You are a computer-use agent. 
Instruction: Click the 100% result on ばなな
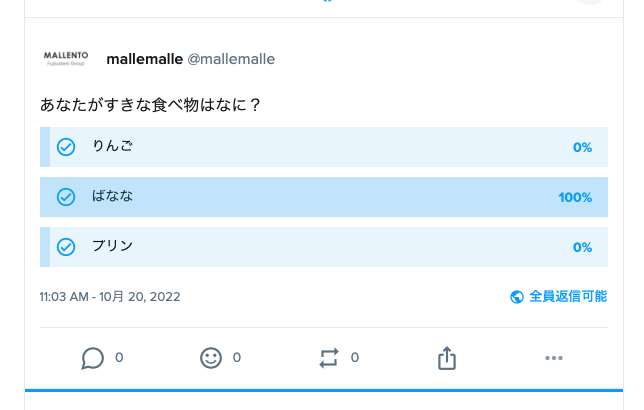pyautogui.click(x=575, y=197)
